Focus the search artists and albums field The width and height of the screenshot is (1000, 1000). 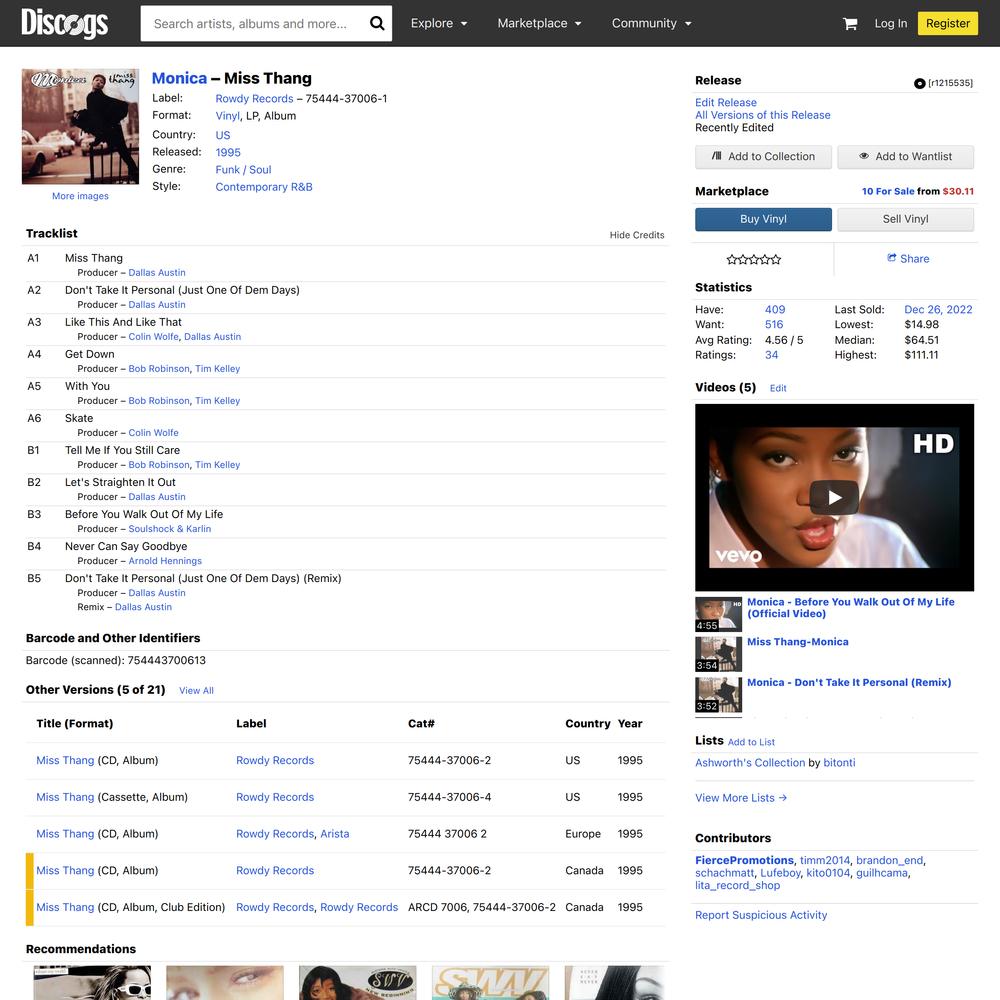(x=255, y=24)
